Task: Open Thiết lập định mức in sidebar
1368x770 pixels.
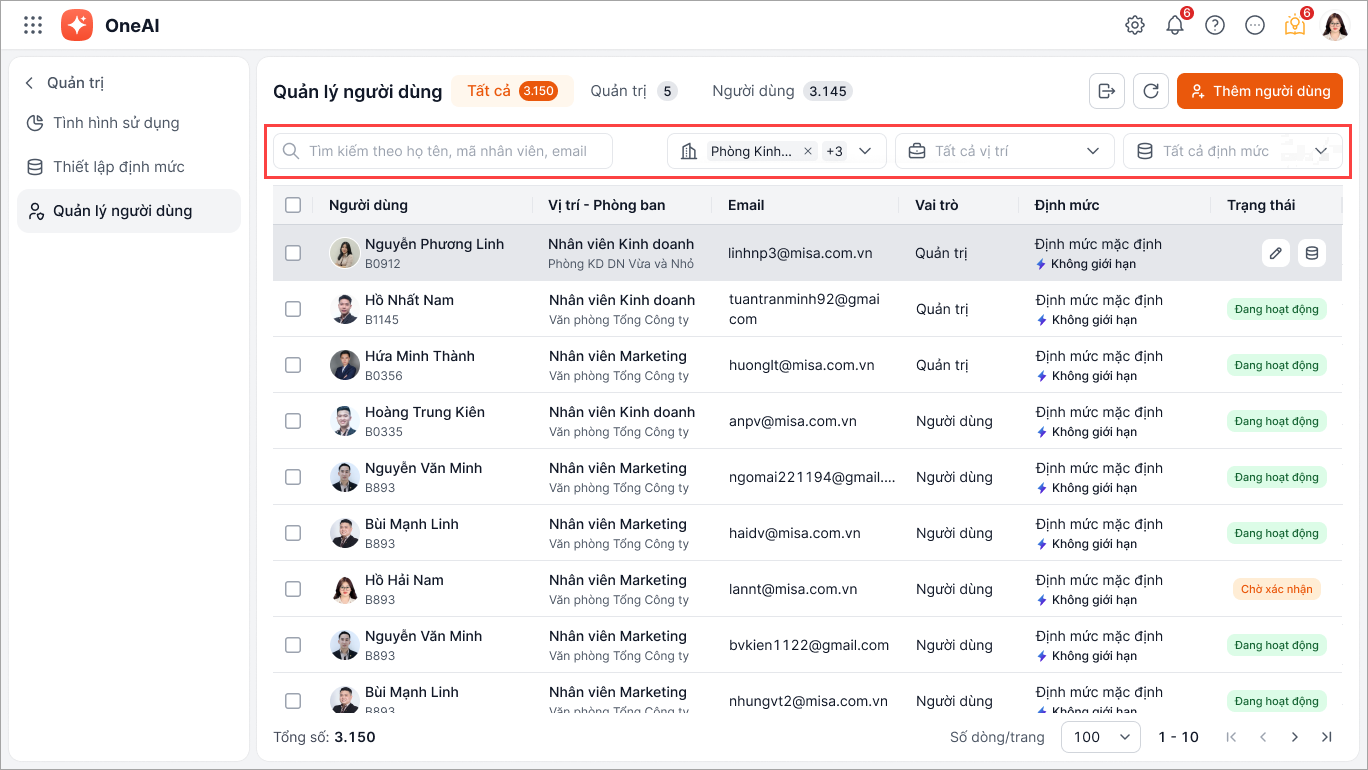Action: (118, 167)
